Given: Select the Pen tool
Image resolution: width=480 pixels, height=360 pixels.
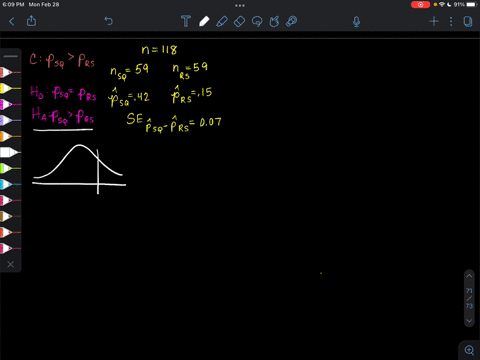Looking at the screenshot, I should click(x=204, y=21).
